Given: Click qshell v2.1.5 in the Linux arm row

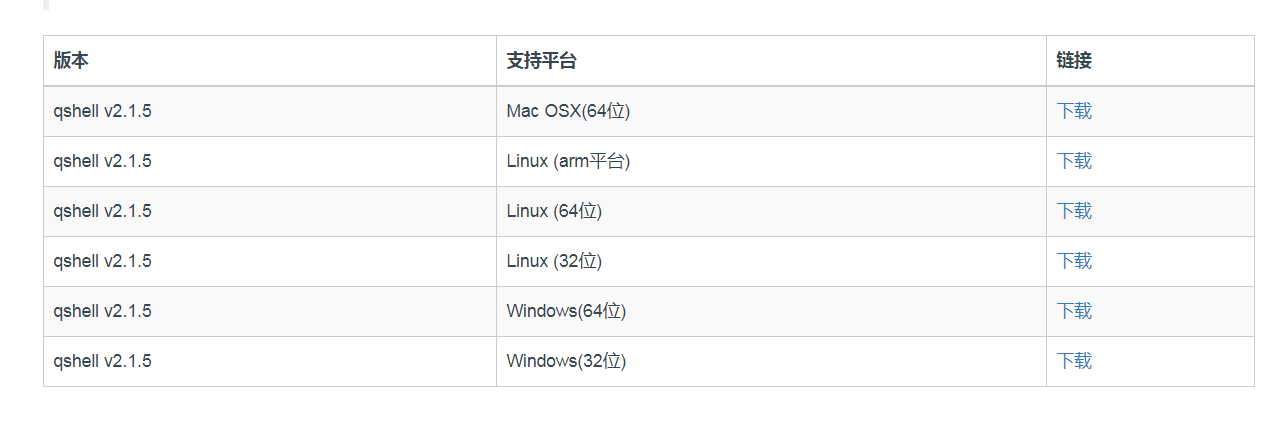Looking at the screenshot, I should (x=103, y=161).
